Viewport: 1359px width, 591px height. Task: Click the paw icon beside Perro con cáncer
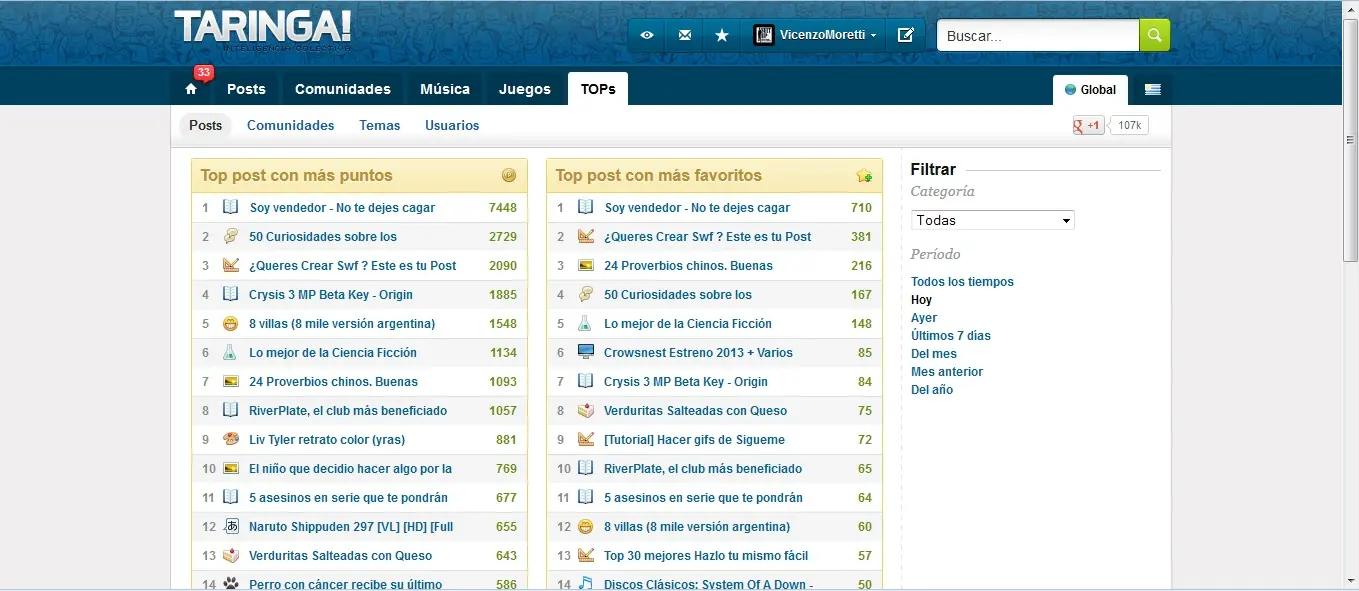pos(231,584)
